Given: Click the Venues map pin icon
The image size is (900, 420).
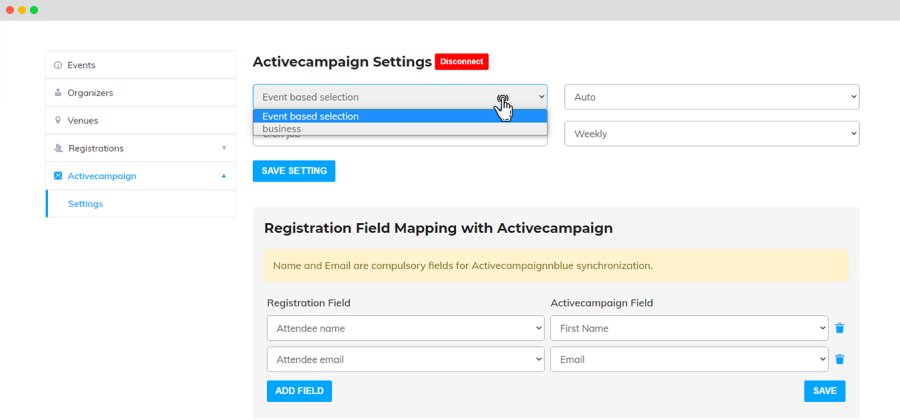Looking at the screenshot, I should click(57, 120).
